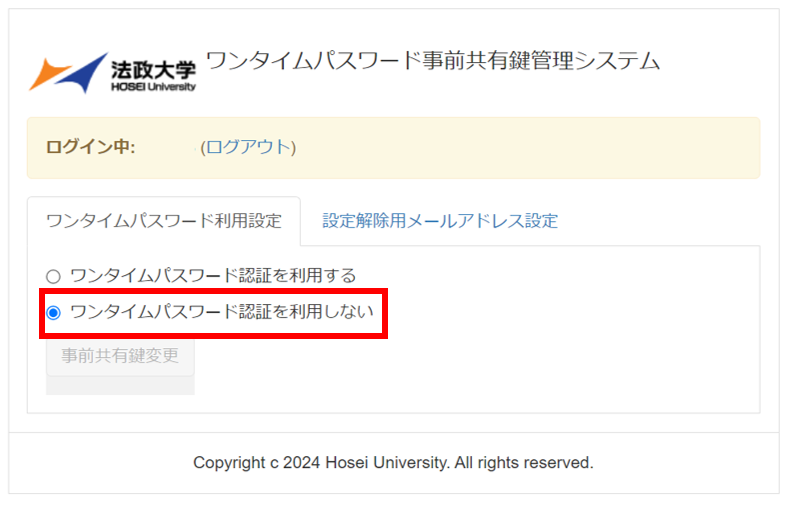Click the Hosei University logo
Screen dimensions: 795x512
(112, 73)
